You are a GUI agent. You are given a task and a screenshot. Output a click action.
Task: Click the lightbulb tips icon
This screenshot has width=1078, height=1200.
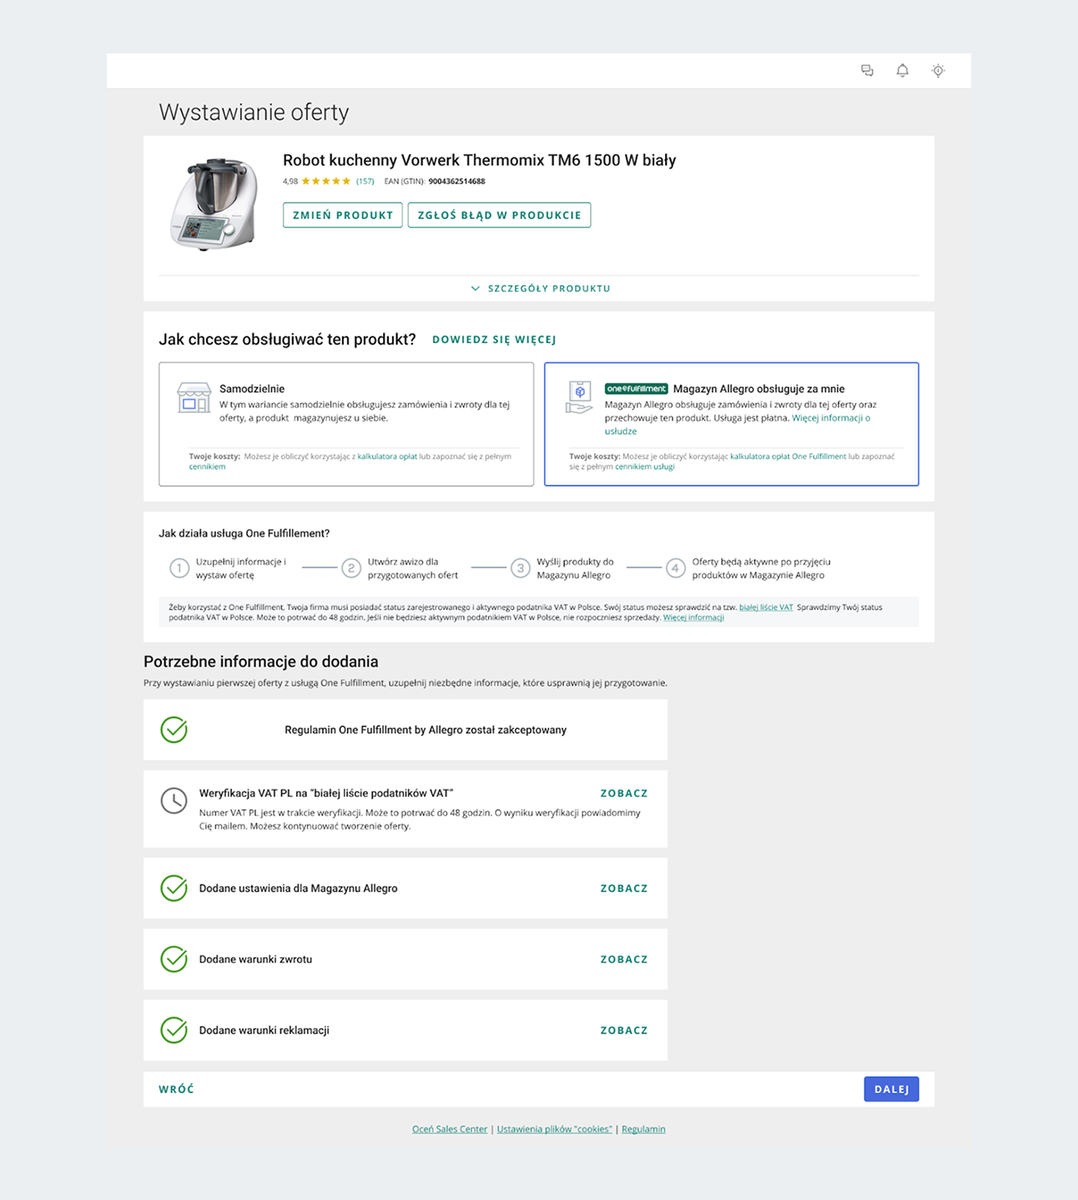pyautogui.click(x=938, y=70)
